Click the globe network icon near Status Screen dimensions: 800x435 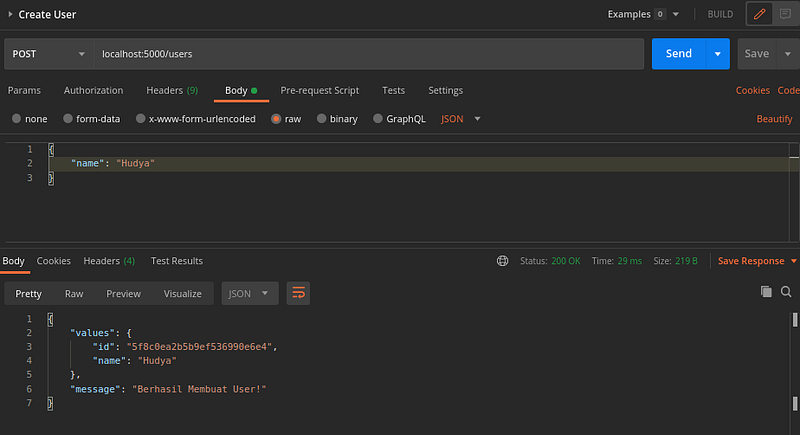pos(503,261)
